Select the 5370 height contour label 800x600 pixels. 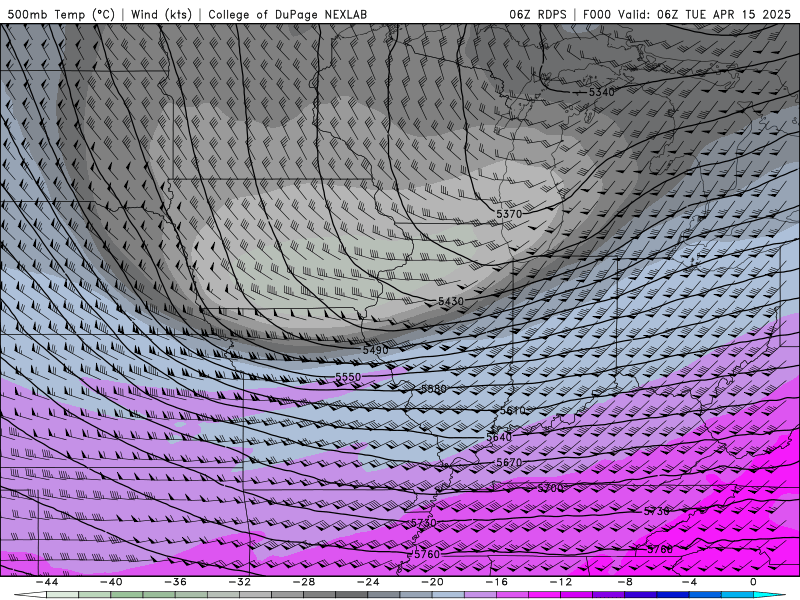coord(509,214)
